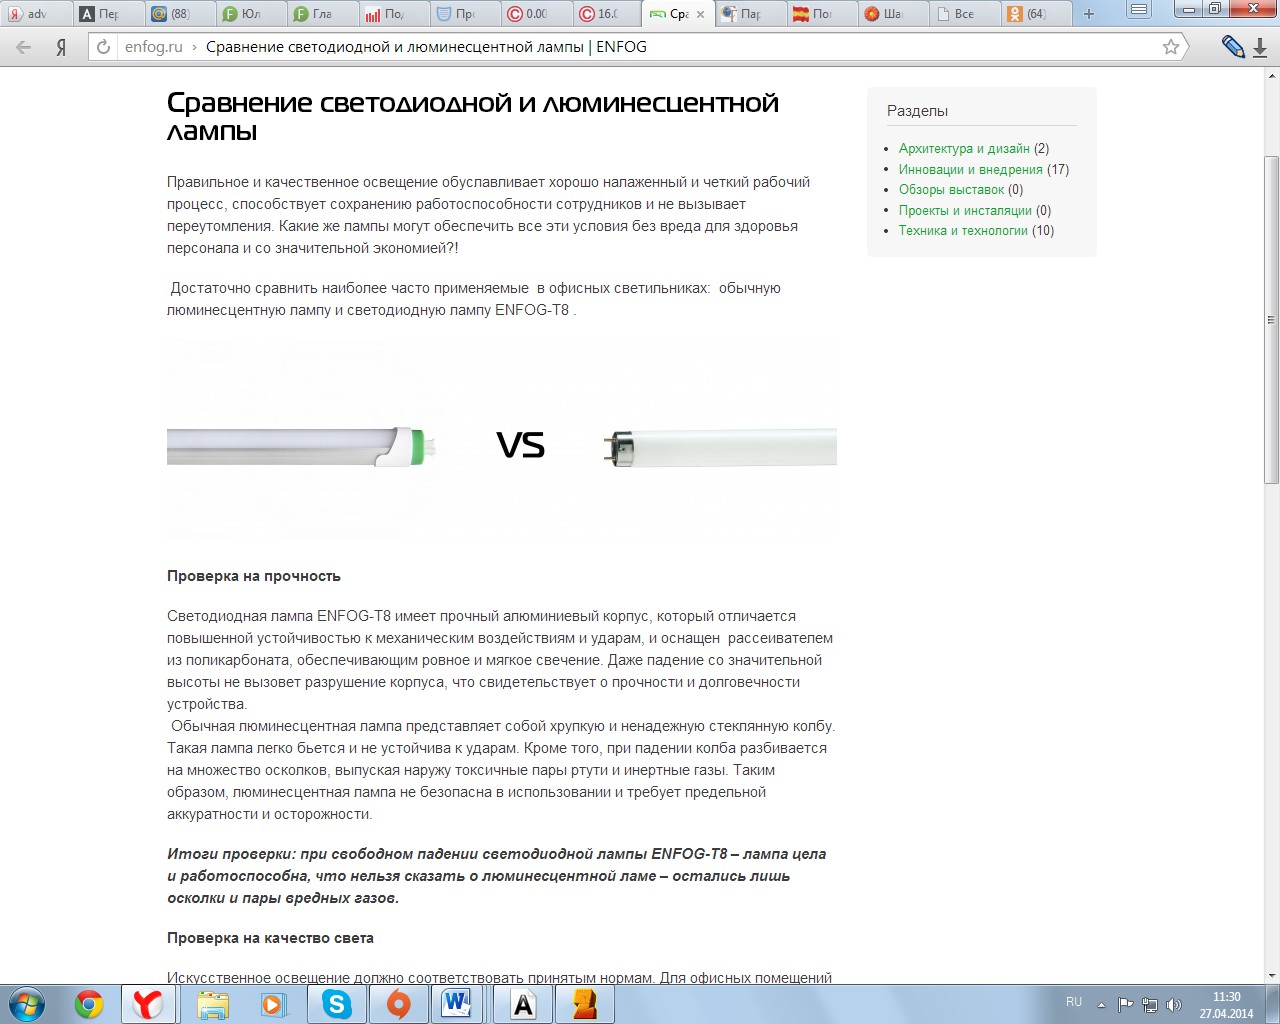
Task: Open Windows Media Player from the taskbar
Action: tap(274, 1004)
